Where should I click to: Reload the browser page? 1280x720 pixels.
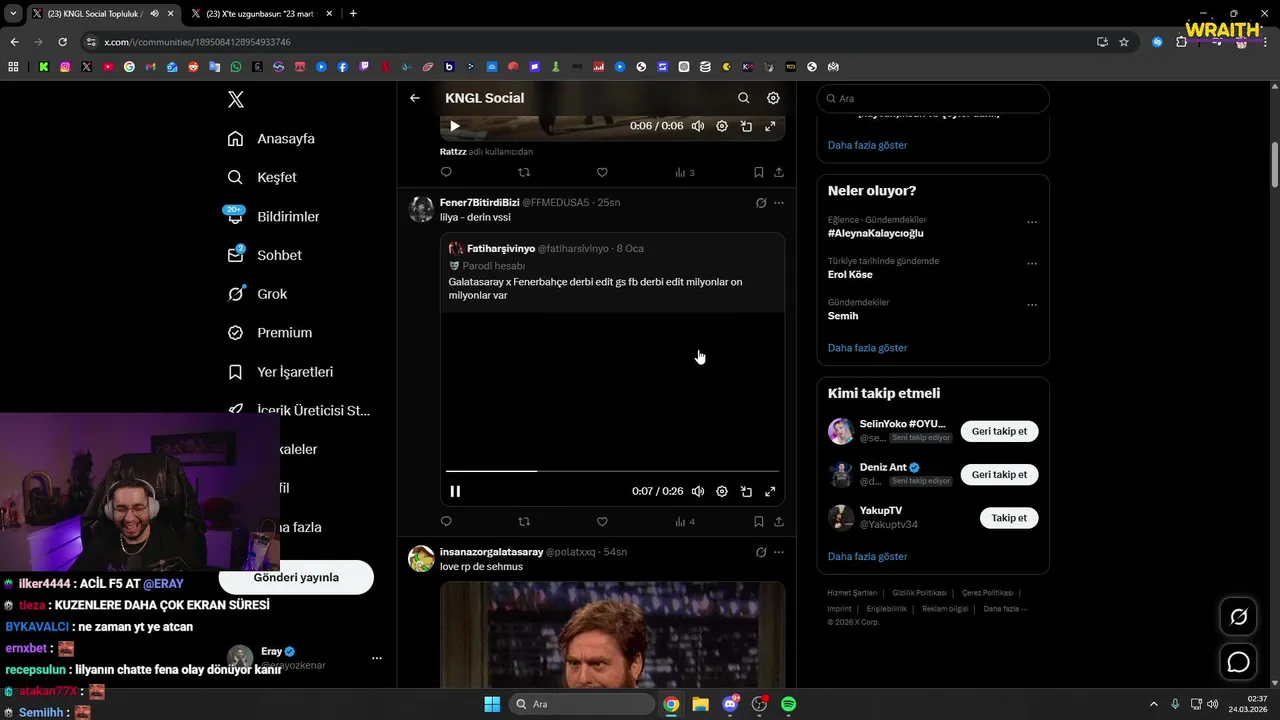(62, 42)
